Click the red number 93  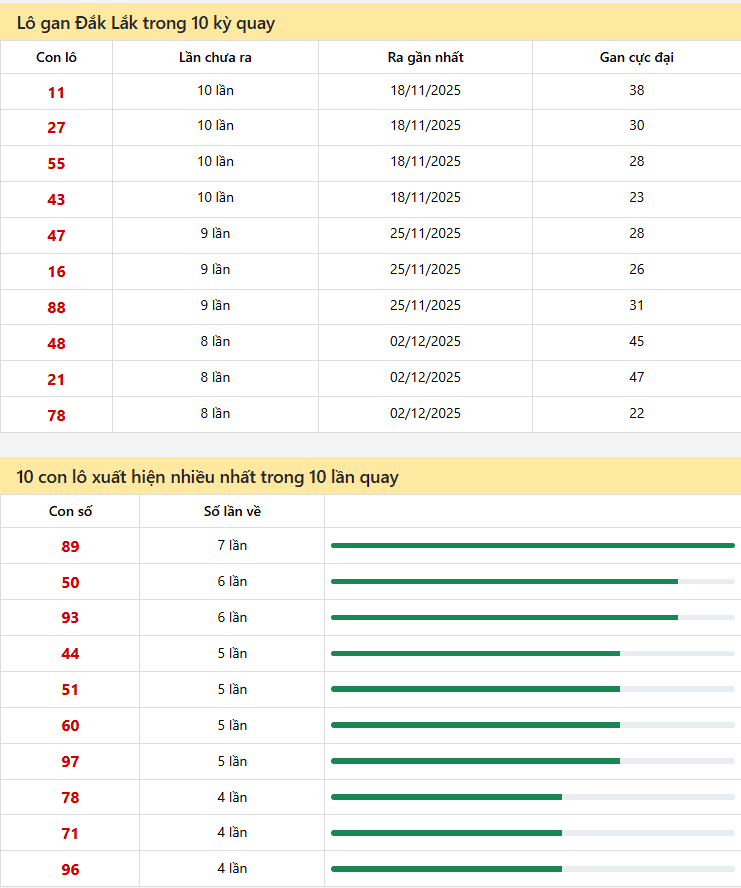[x=70, y=619]
